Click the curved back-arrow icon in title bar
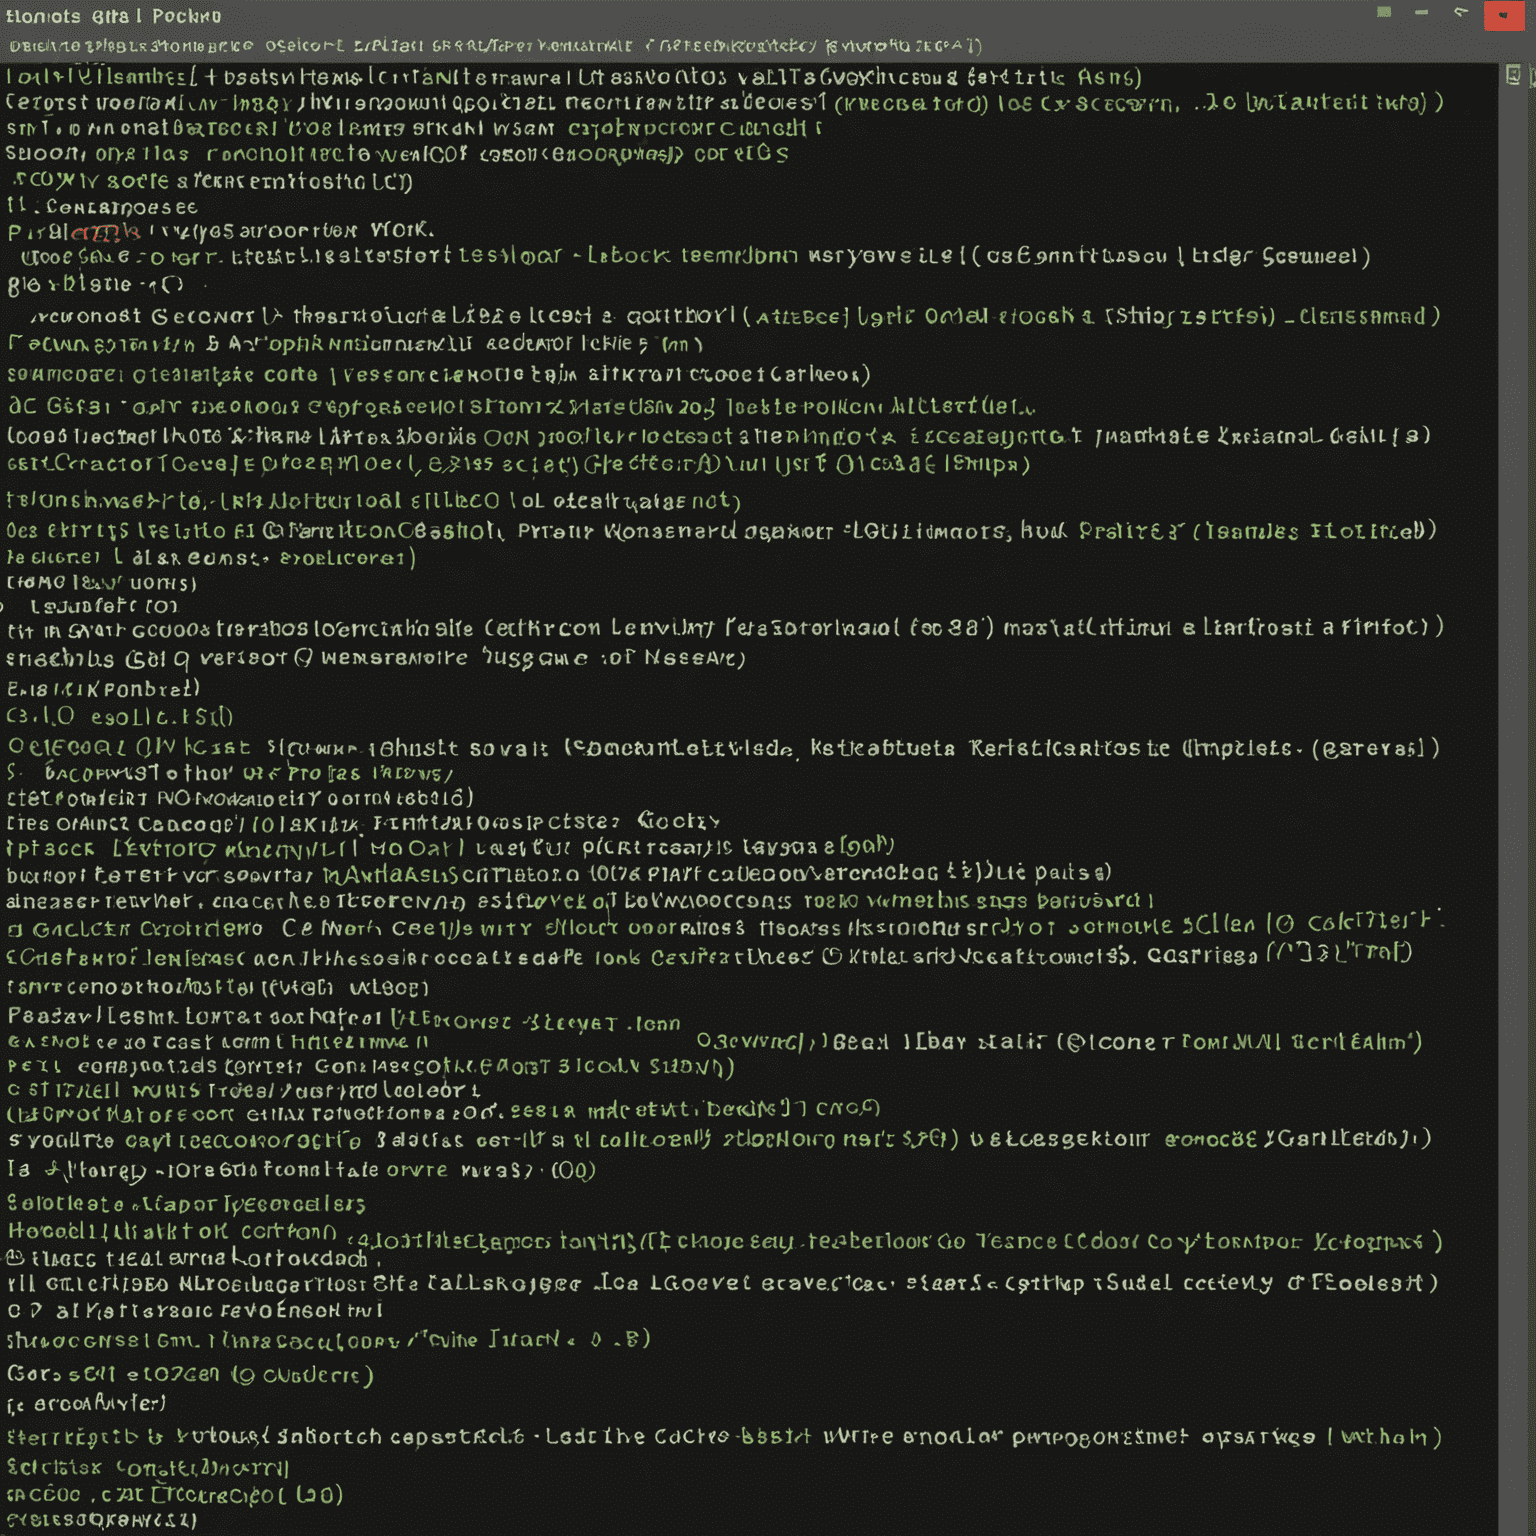Image resolution: width=1536 pixels, height=1536 pixels. click(1461, 12)
